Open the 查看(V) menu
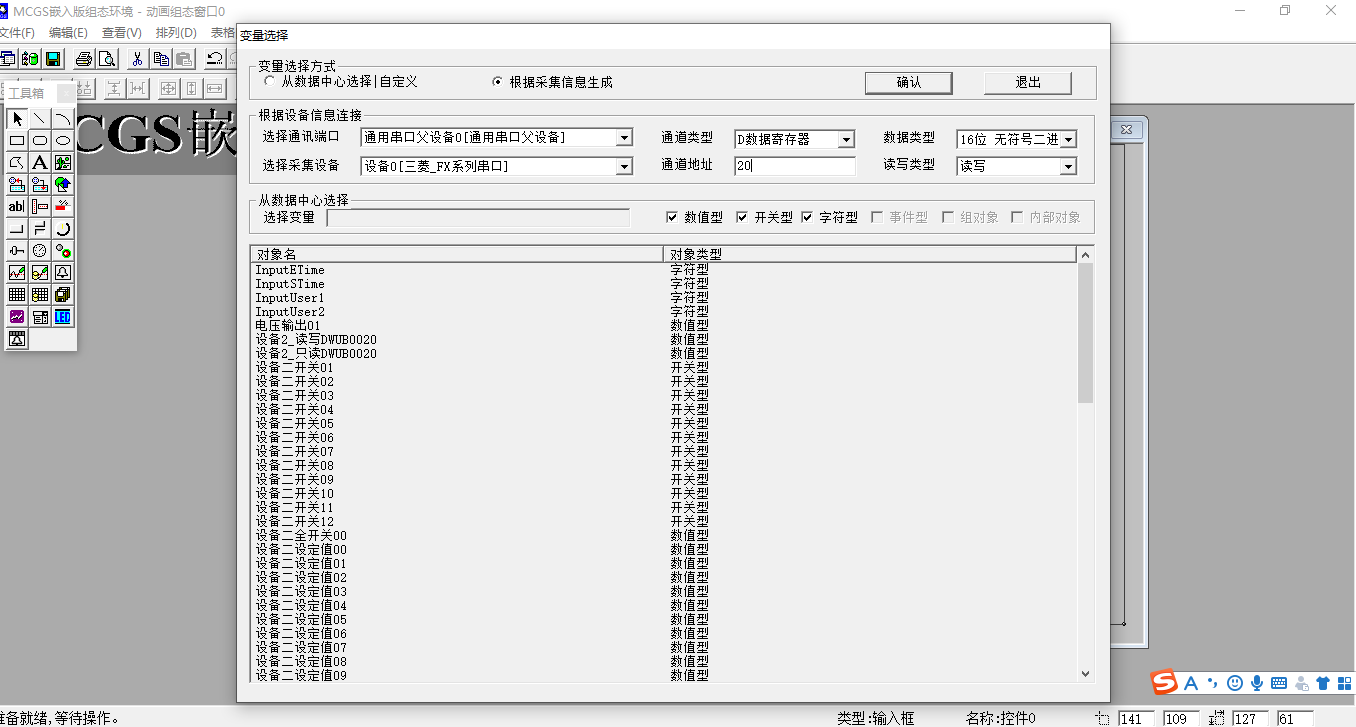This screenshot has width=1356, height=727. pos(122,33)
